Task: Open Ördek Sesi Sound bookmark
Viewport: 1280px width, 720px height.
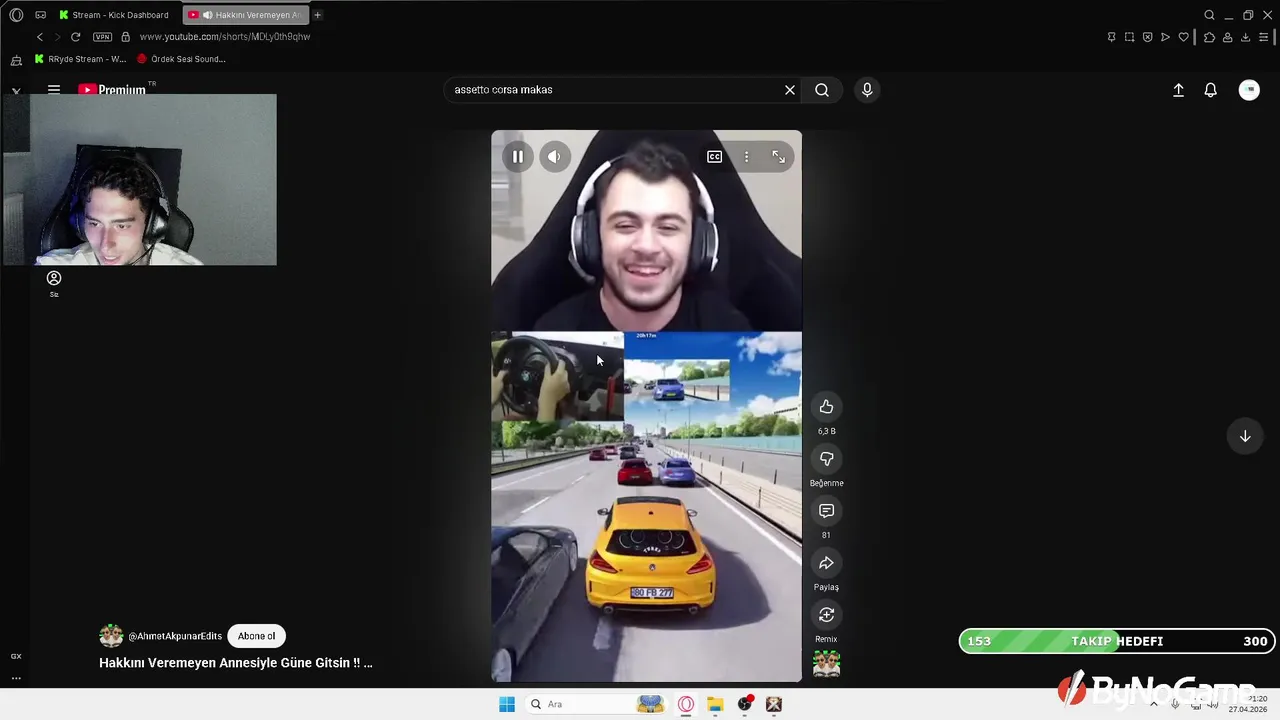Action: [x=181, y=59]
